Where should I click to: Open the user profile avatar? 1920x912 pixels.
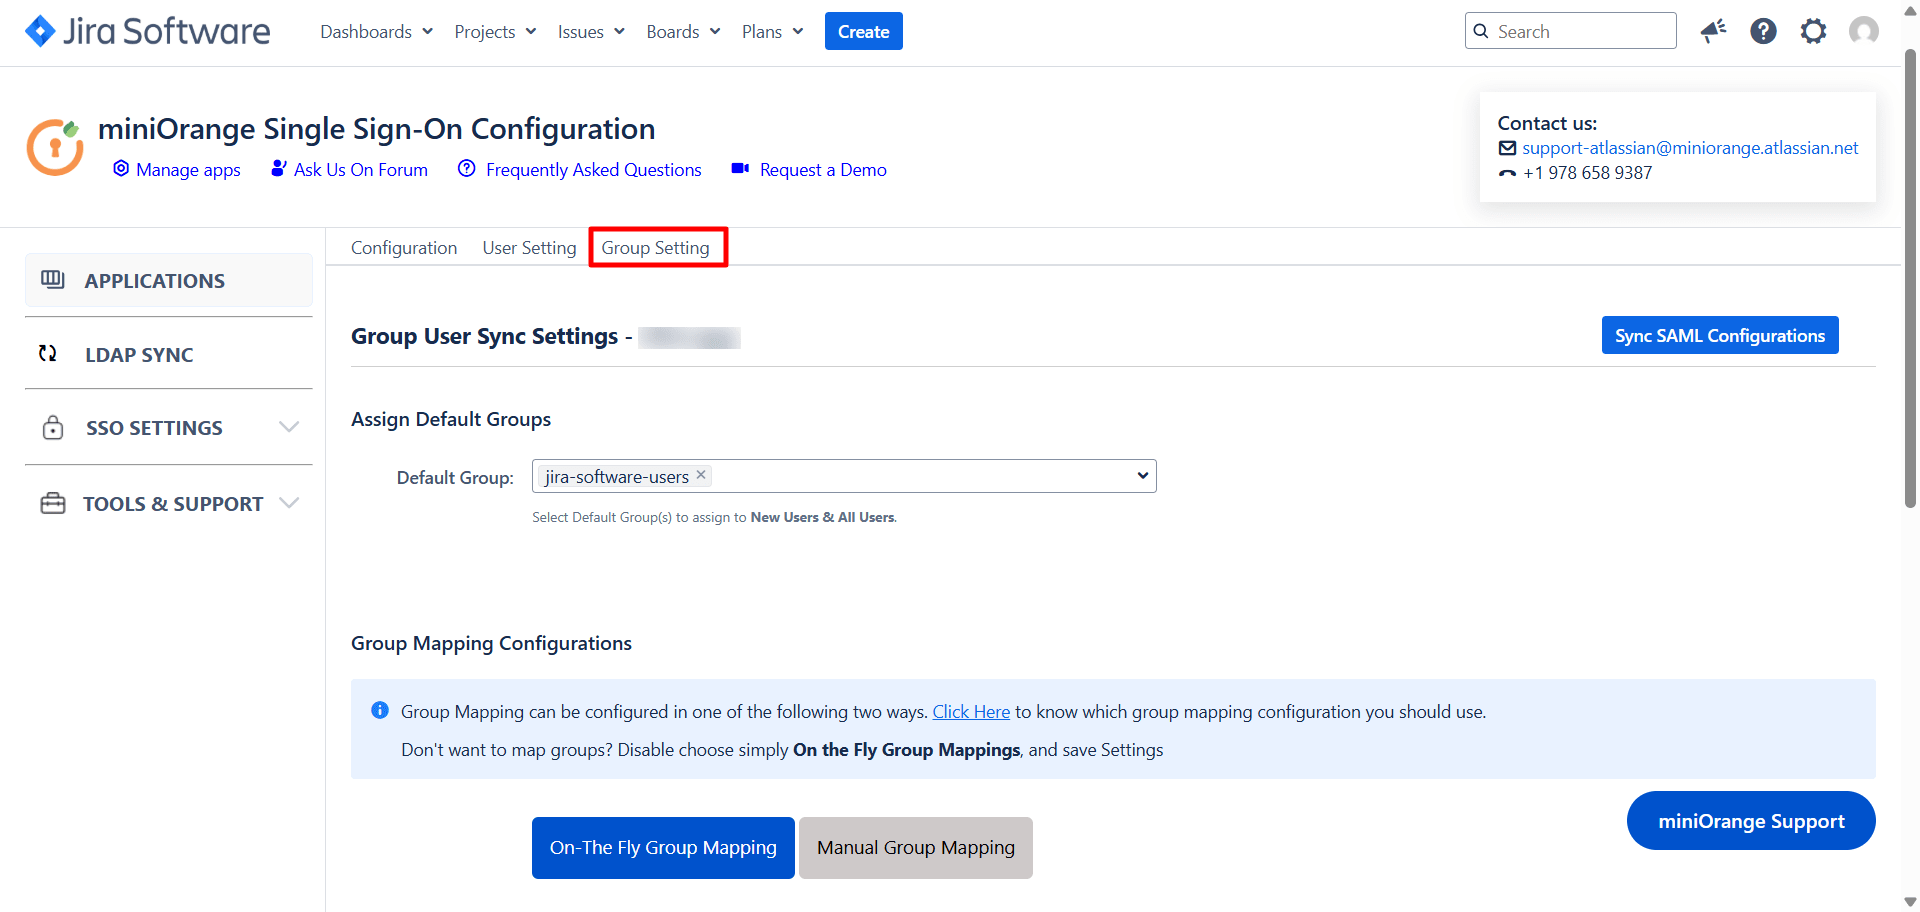[1863, 32]
